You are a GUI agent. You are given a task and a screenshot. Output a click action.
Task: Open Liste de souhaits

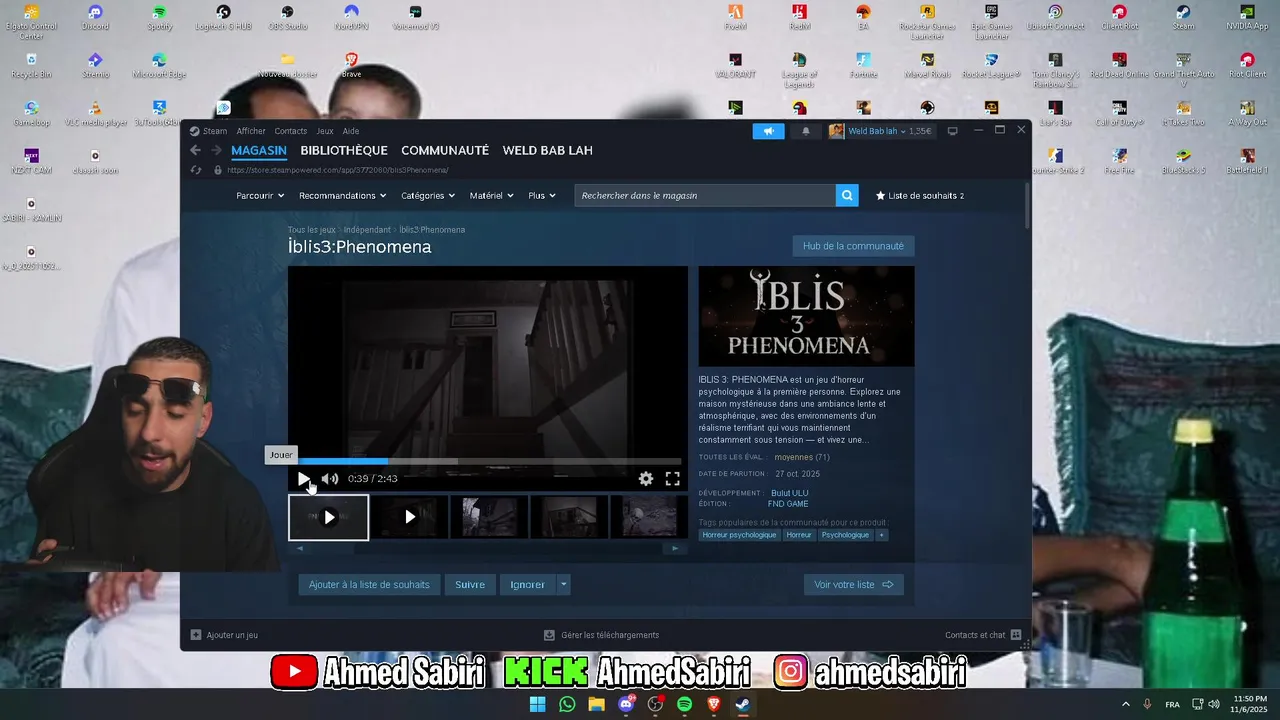click(x=920, y=196)
